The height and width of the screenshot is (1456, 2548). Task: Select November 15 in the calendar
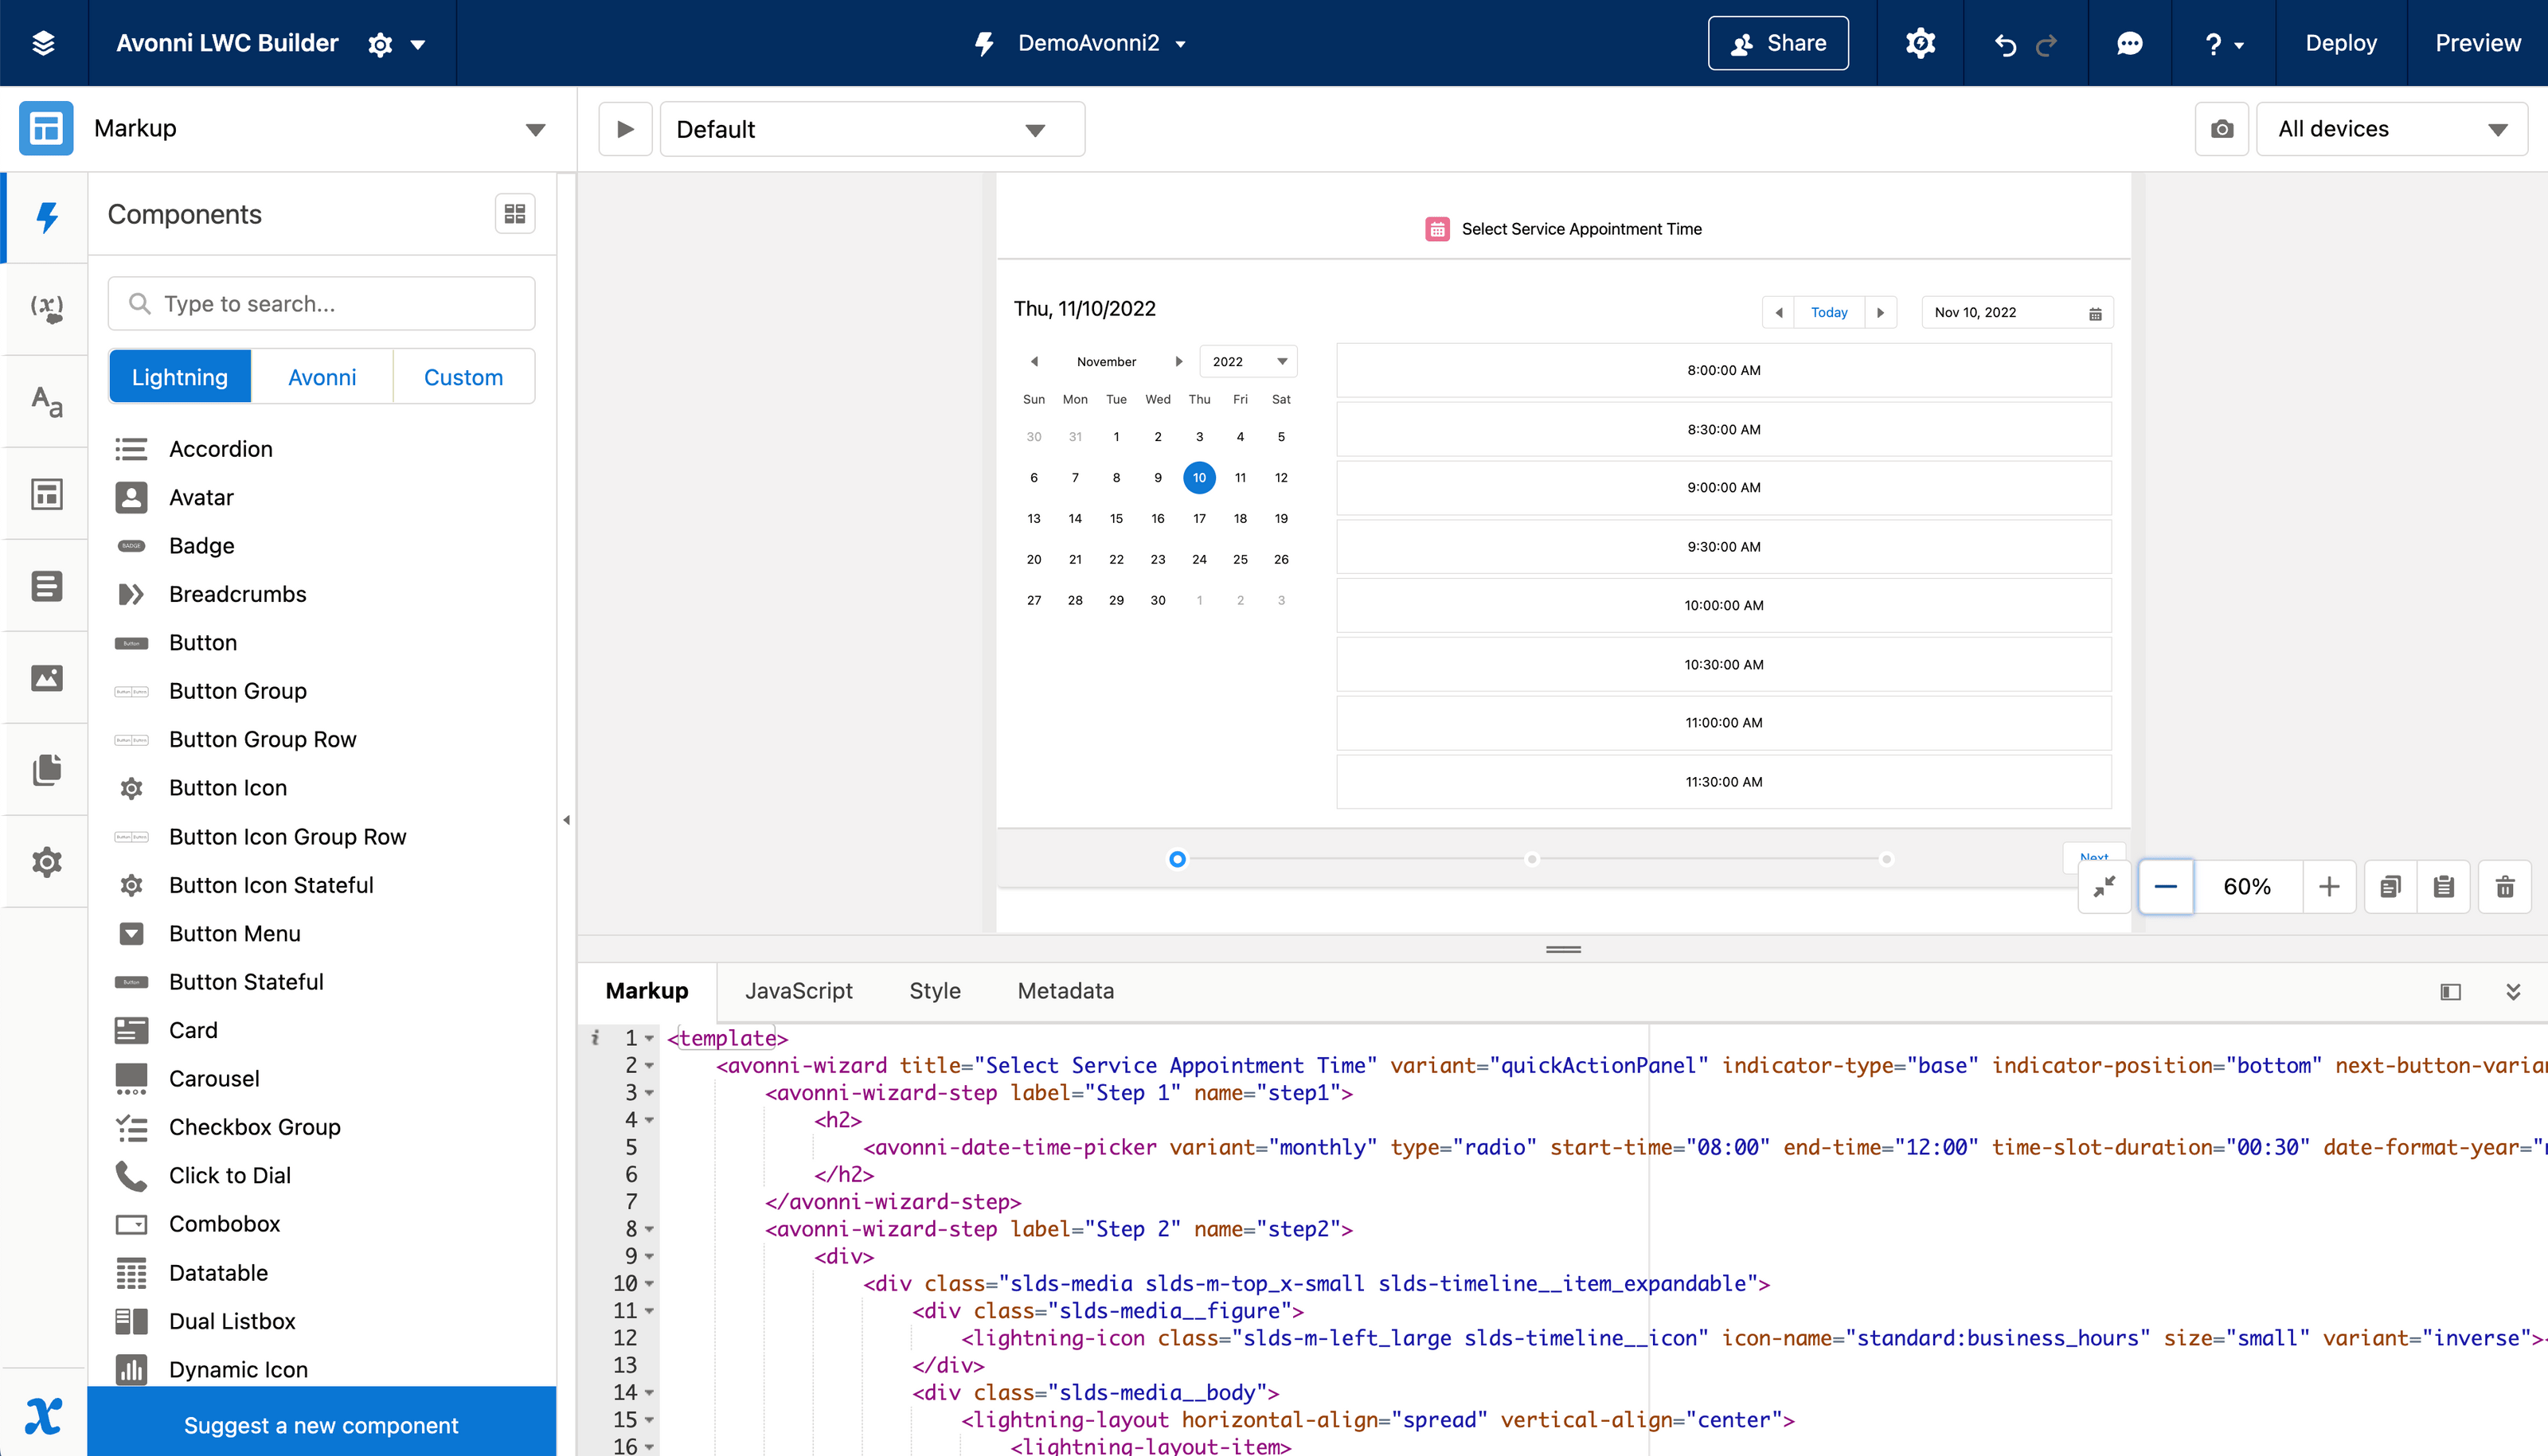coord(1116,518)
